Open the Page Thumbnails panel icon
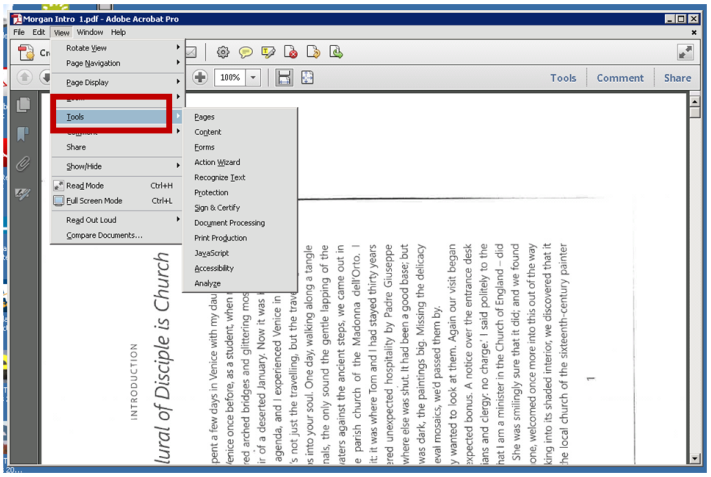Viewport: 711px width, 477px height. click(23, 105)
